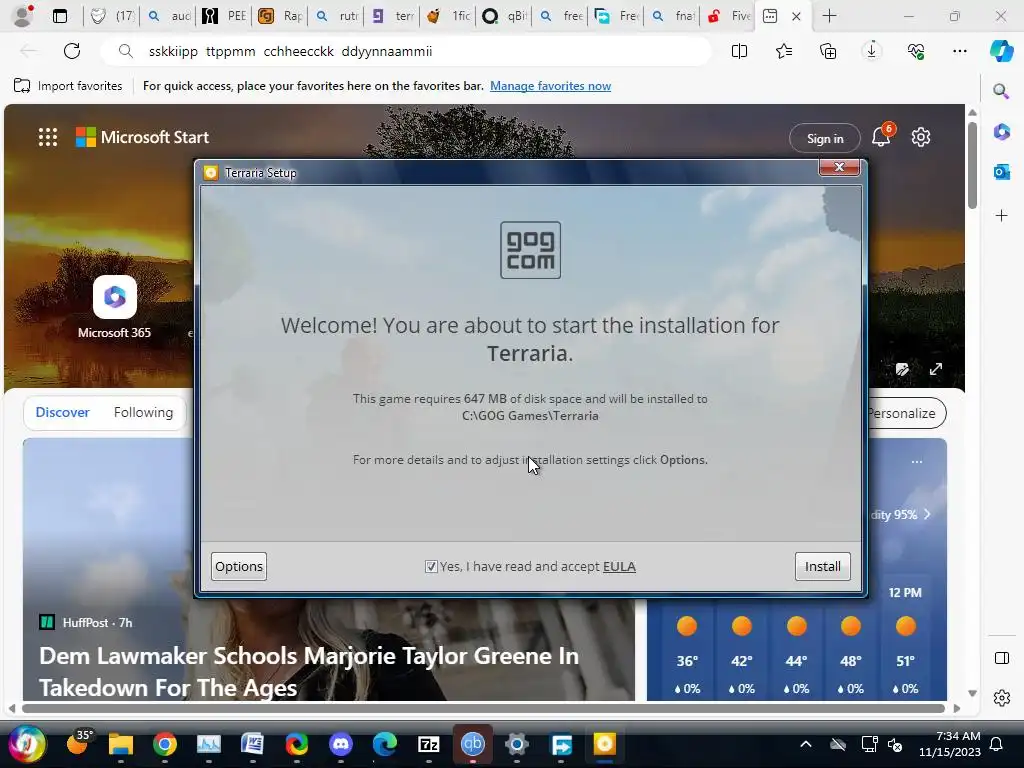Open the Downloads icon in Edge toolbar
This screenshot has height=768, width=1024.
click(x=871, y=51)
